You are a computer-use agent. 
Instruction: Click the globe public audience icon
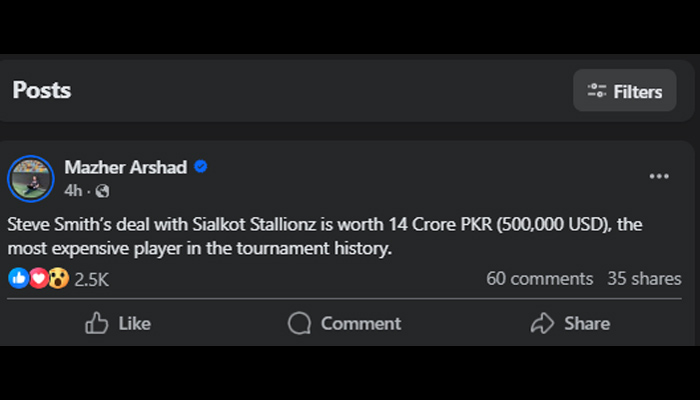102,190
